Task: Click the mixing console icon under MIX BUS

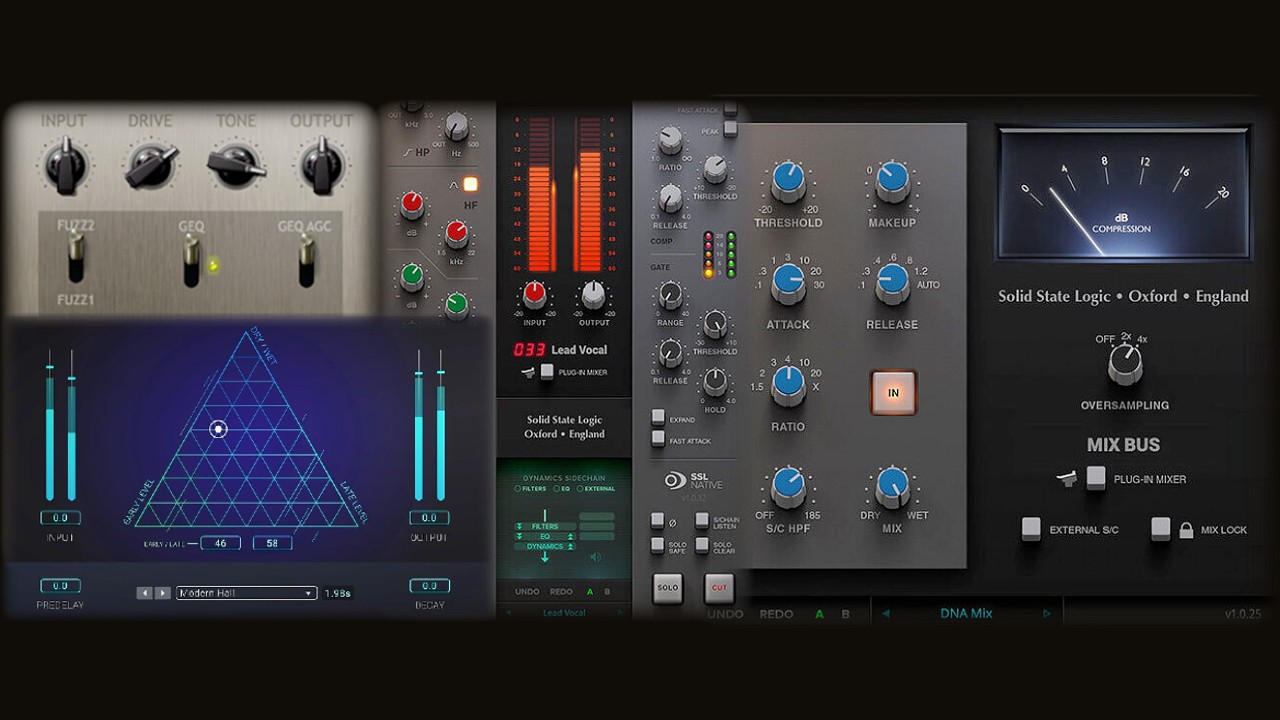Action: pyautogui.click(x=1068, y=479)
